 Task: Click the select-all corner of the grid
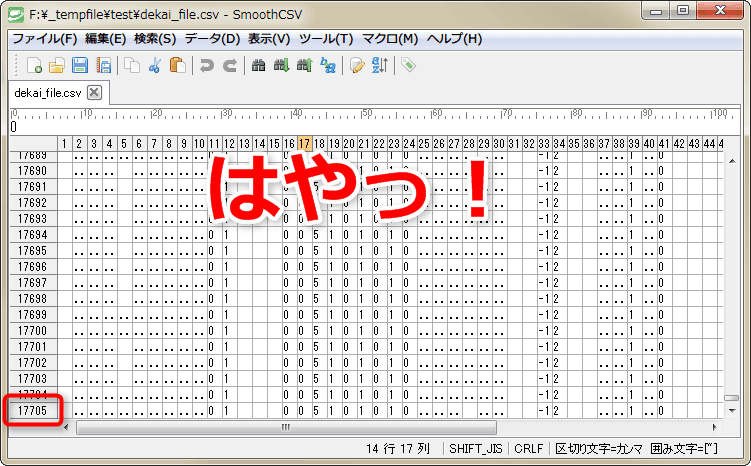[x=34, y=144]
